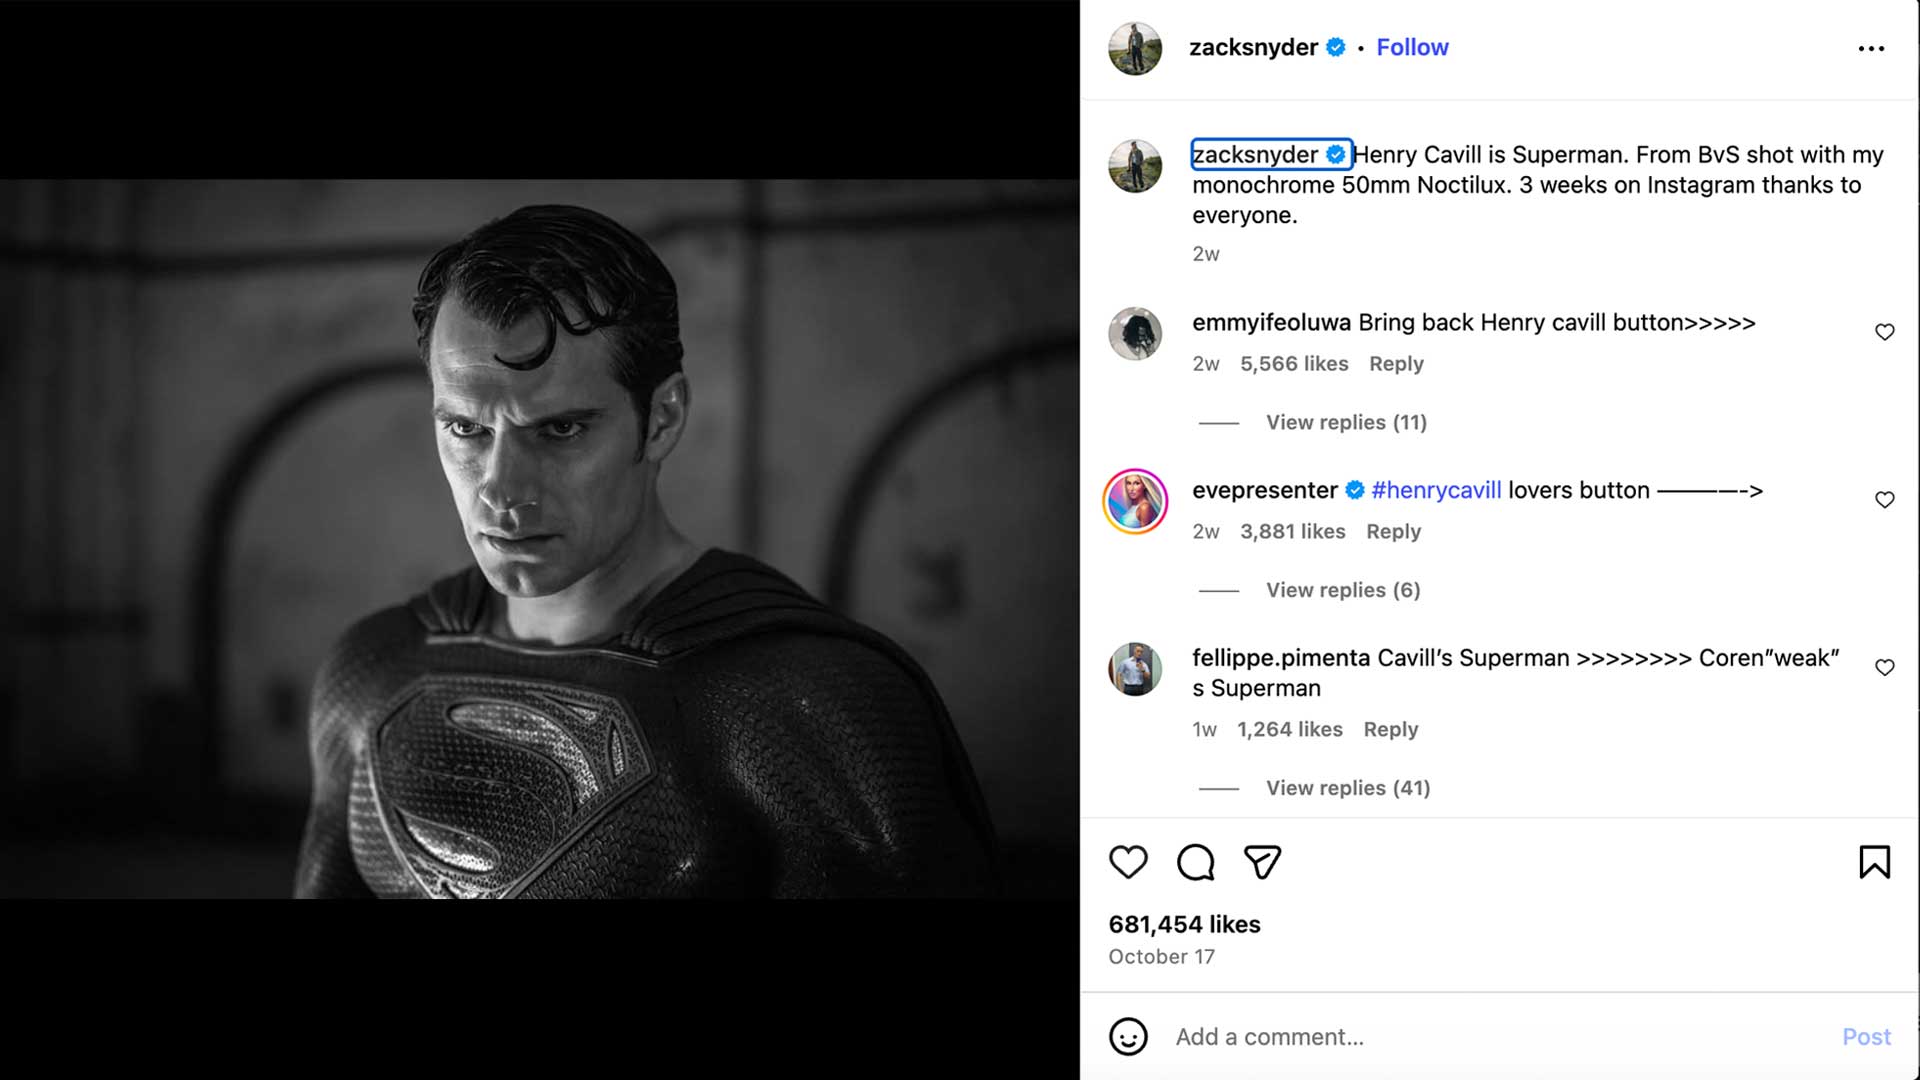Open the emoji picker in the comment box
1920x1080 pixels.
pyautogui.click(x=1128, y=1037)
